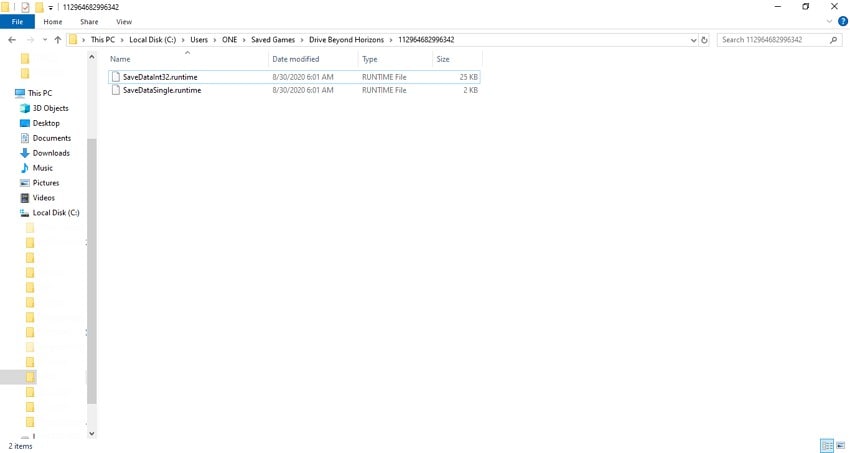Go up one folder level

pyautogui.click(x=57, y=40)
